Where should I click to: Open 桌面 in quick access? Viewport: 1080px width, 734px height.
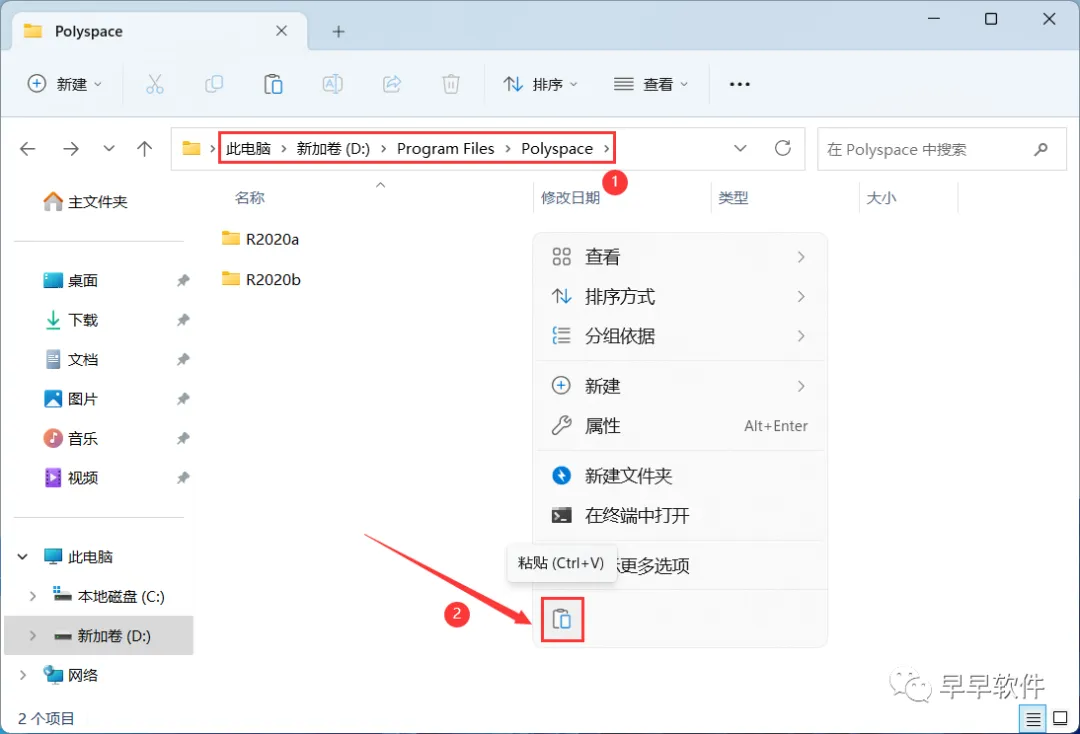pos(72,280)
